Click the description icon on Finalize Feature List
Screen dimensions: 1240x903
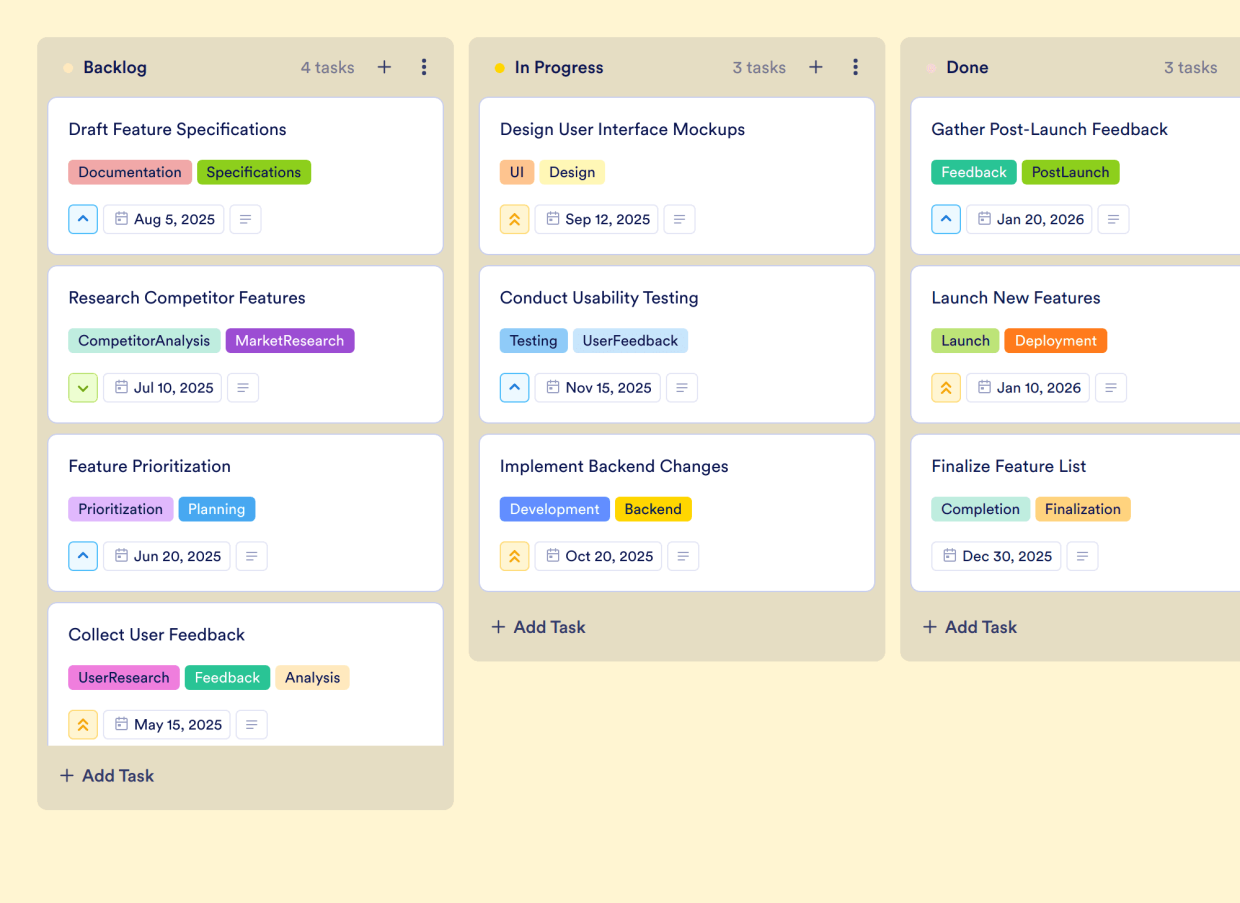point(1082,556)
